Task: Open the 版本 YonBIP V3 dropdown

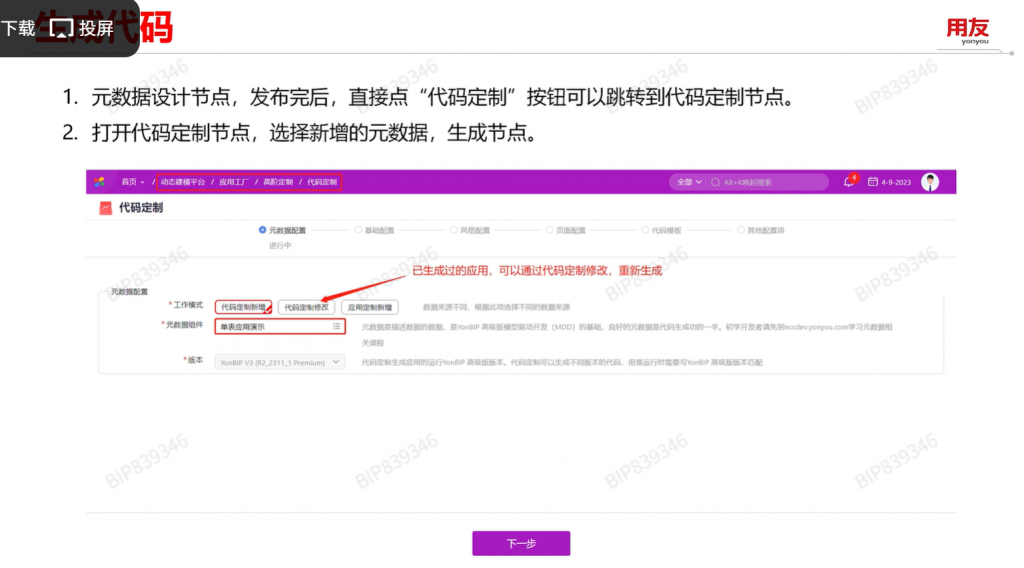Action: pos(280,362)
